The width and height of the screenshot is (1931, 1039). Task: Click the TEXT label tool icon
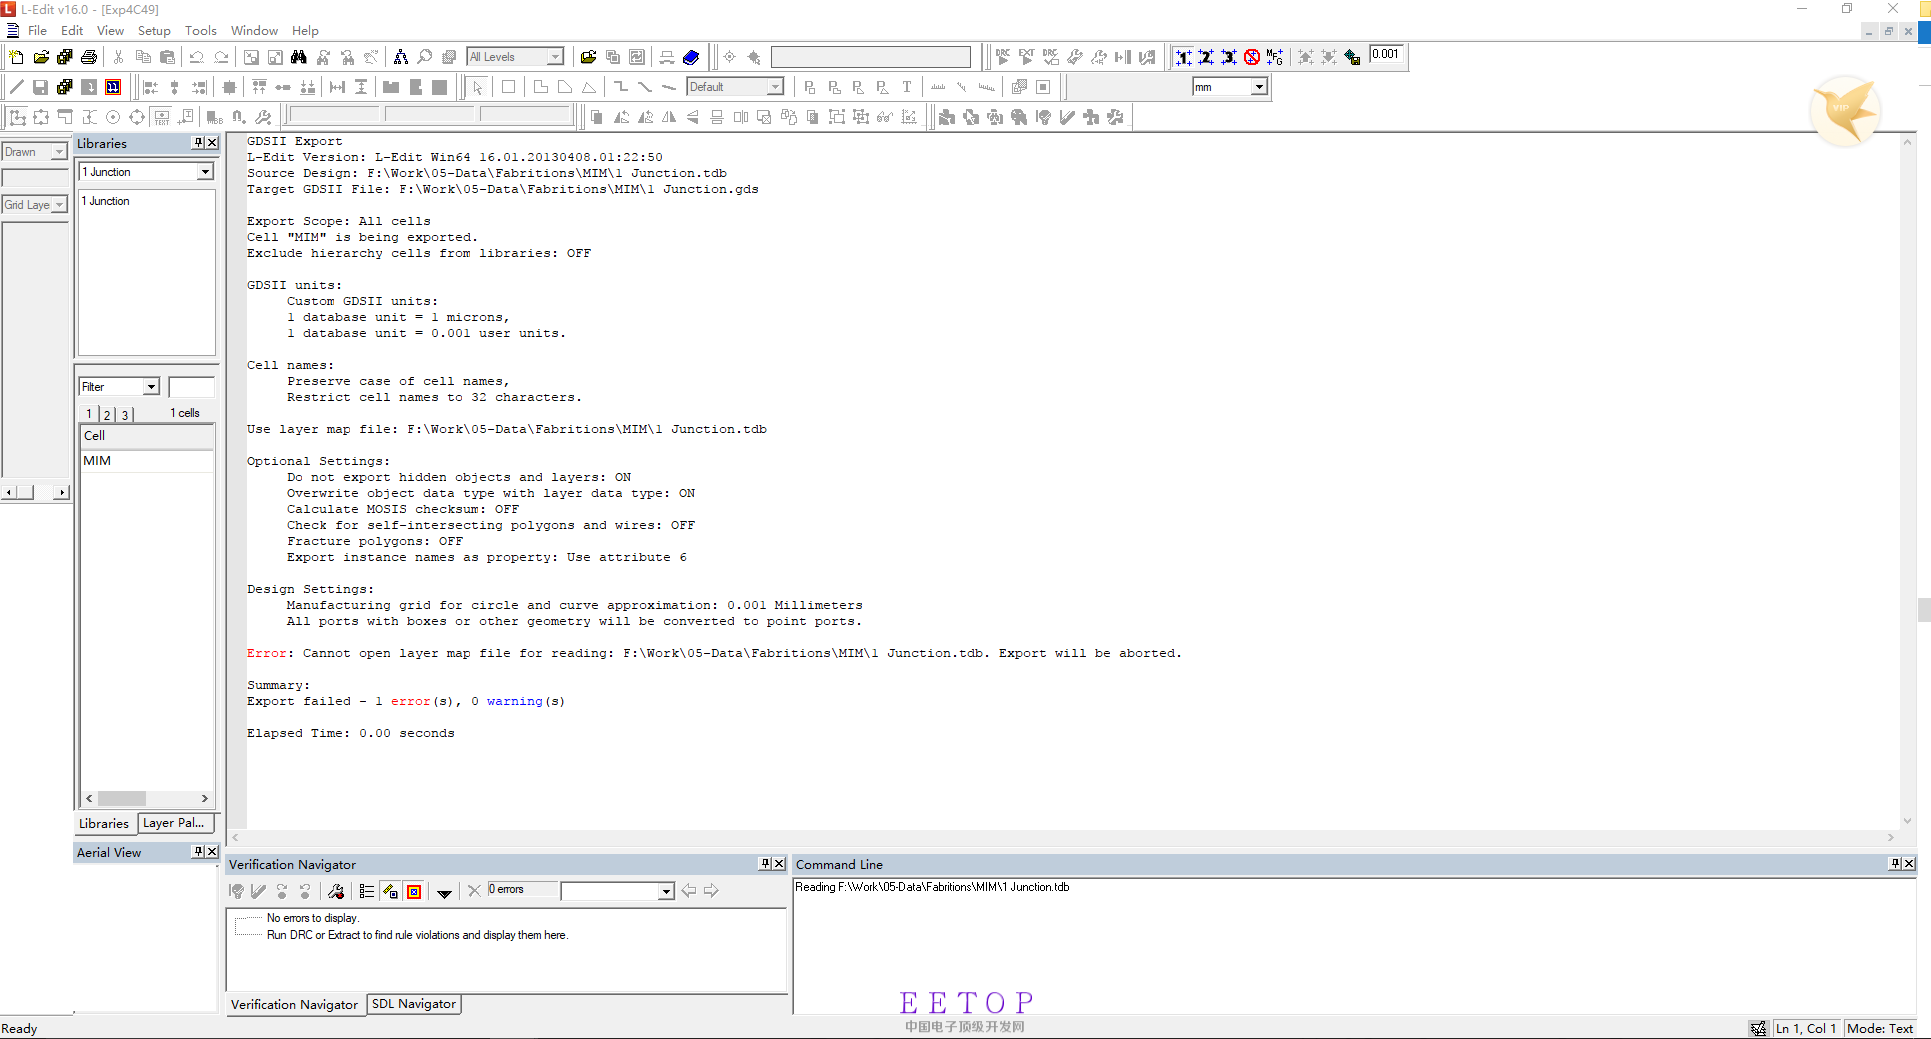(x=162, y=117)
